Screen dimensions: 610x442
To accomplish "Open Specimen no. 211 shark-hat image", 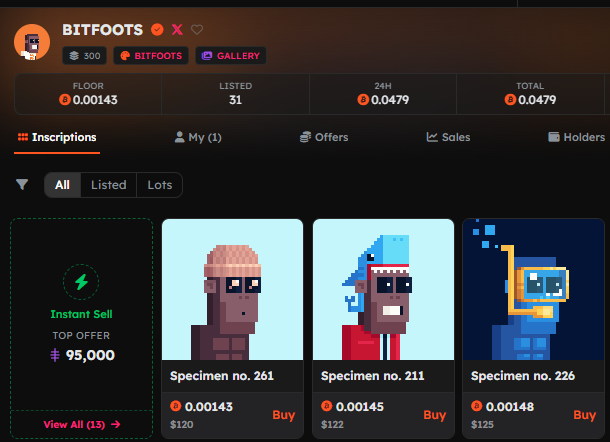I will [383, 289].
